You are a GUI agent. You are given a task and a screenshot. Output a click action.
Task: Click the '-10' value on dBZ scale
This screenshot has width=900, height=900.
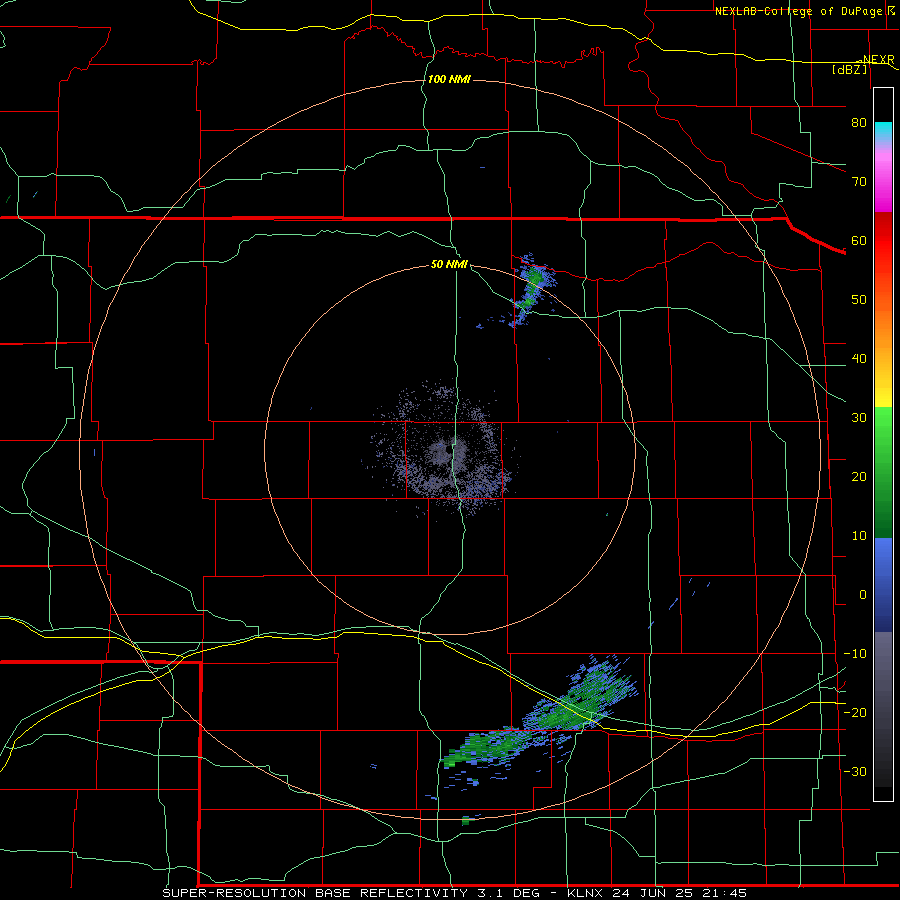pos(855,654)
